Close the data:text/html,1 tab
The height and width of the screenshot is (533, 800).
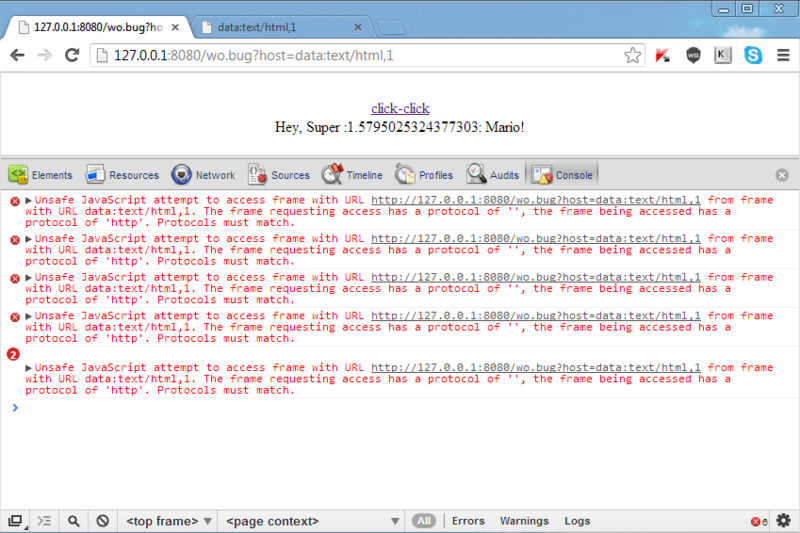358,27
